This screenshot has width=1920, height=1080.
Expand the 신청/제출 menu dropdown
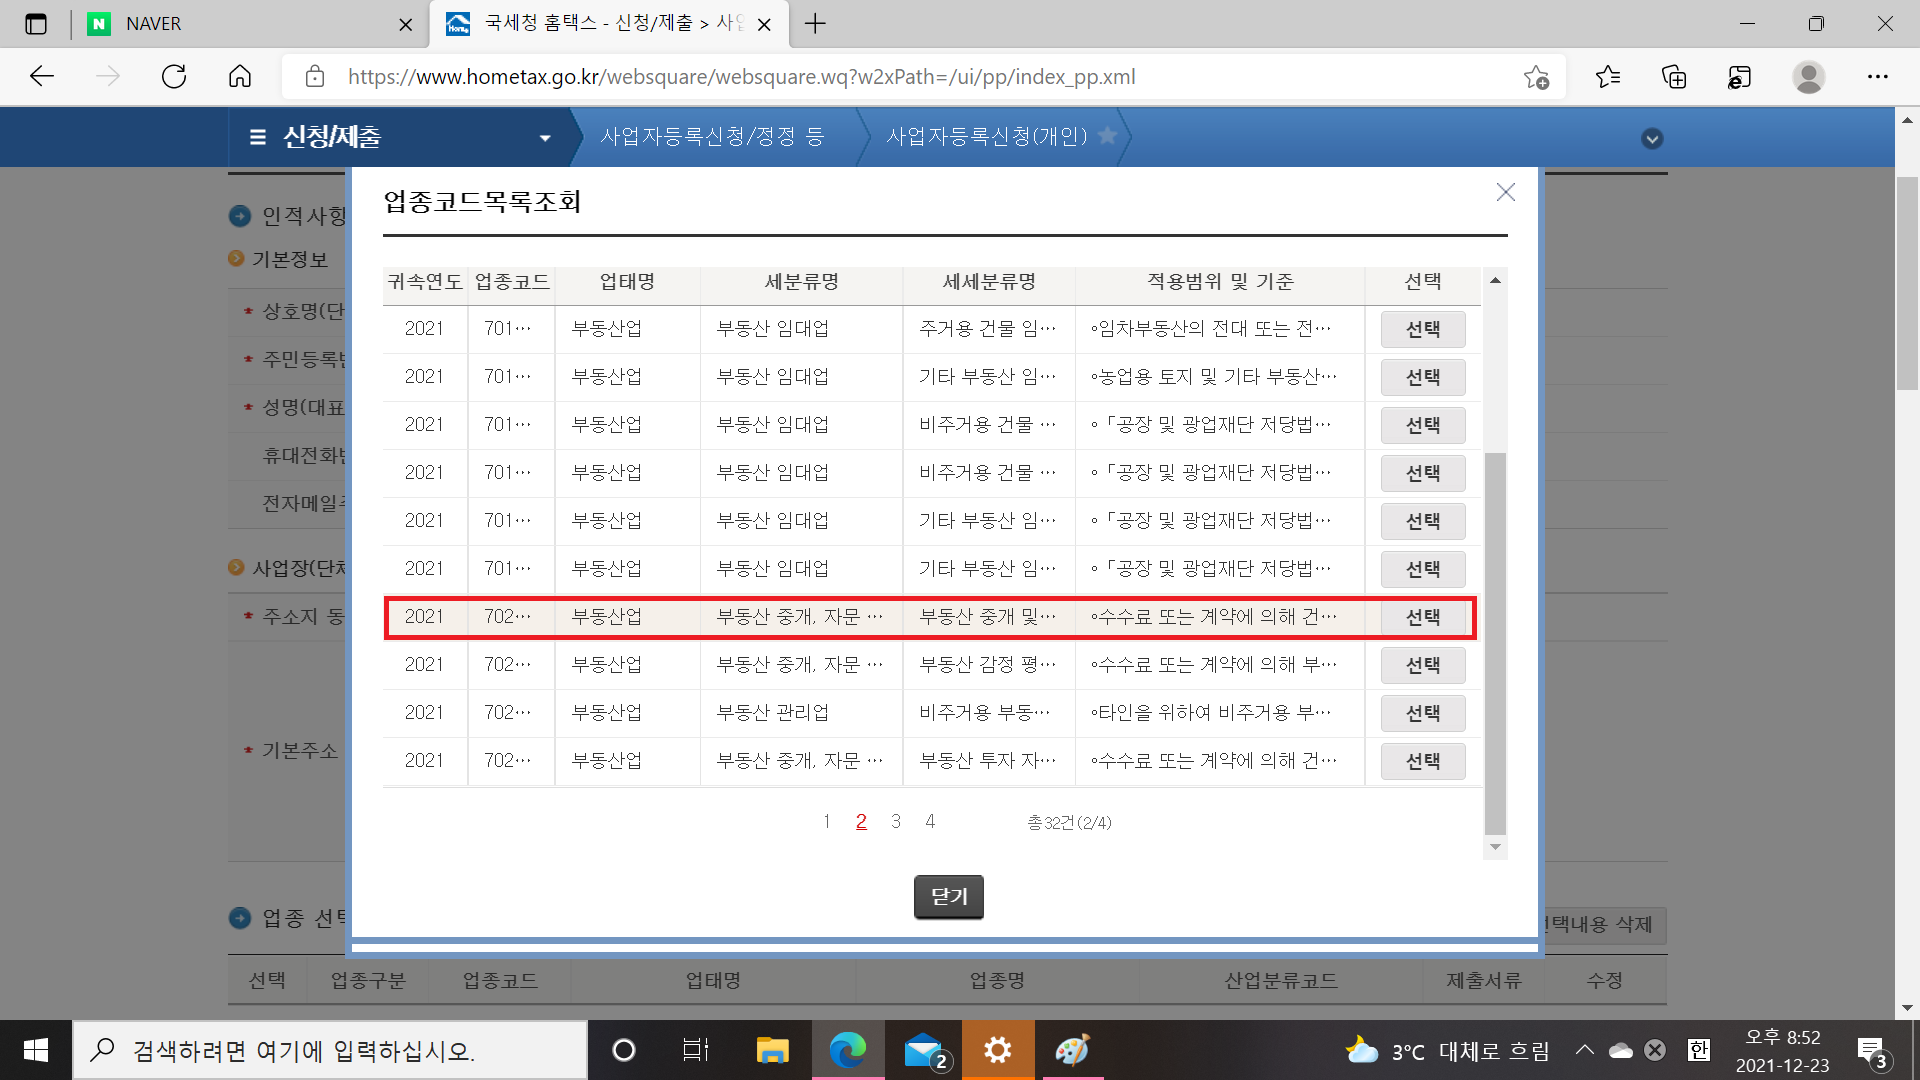click(545, 138)
